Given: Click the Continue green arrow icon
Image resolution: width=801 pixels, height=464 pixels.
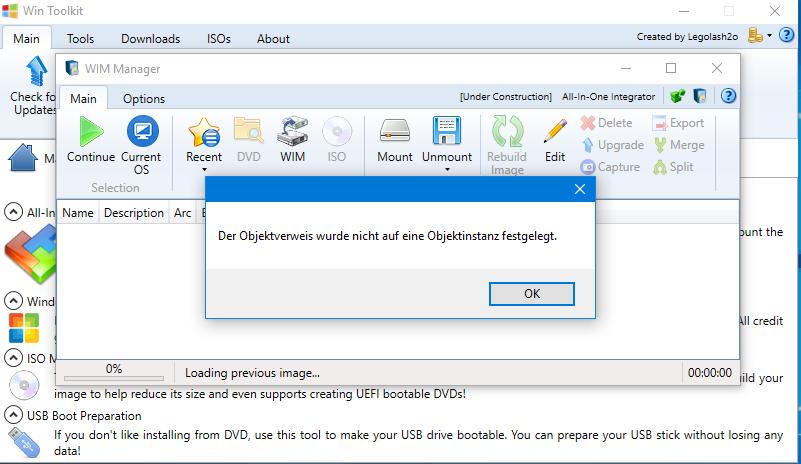Looking at the screenshot, I should tap(91, 131).
